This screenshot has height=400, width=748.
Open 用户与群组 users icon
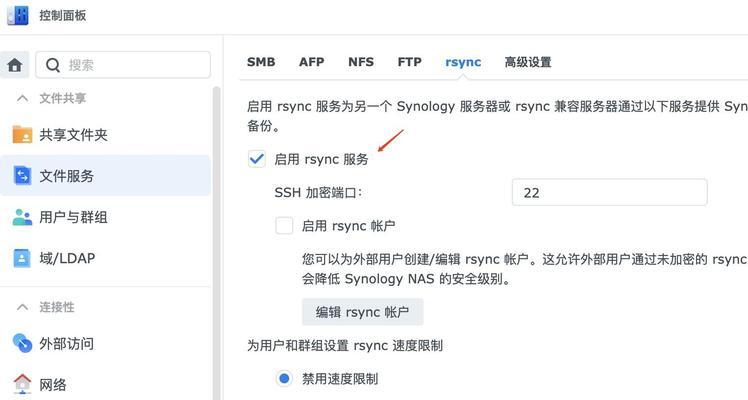22,217
